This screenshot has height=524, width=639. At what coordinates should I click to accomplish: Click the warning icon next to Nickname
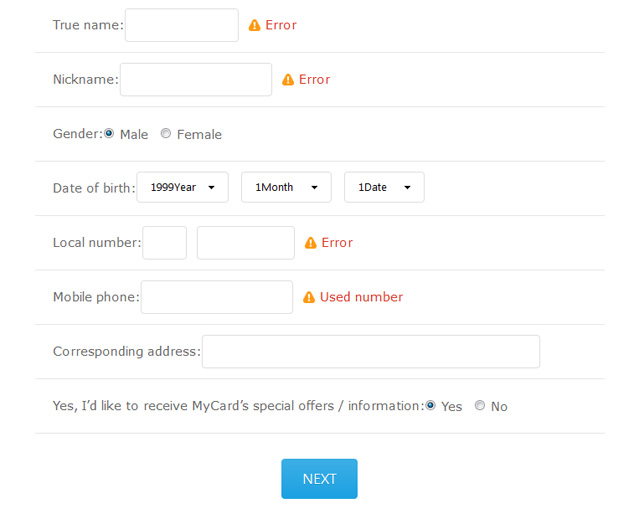(x=288, y=79)
